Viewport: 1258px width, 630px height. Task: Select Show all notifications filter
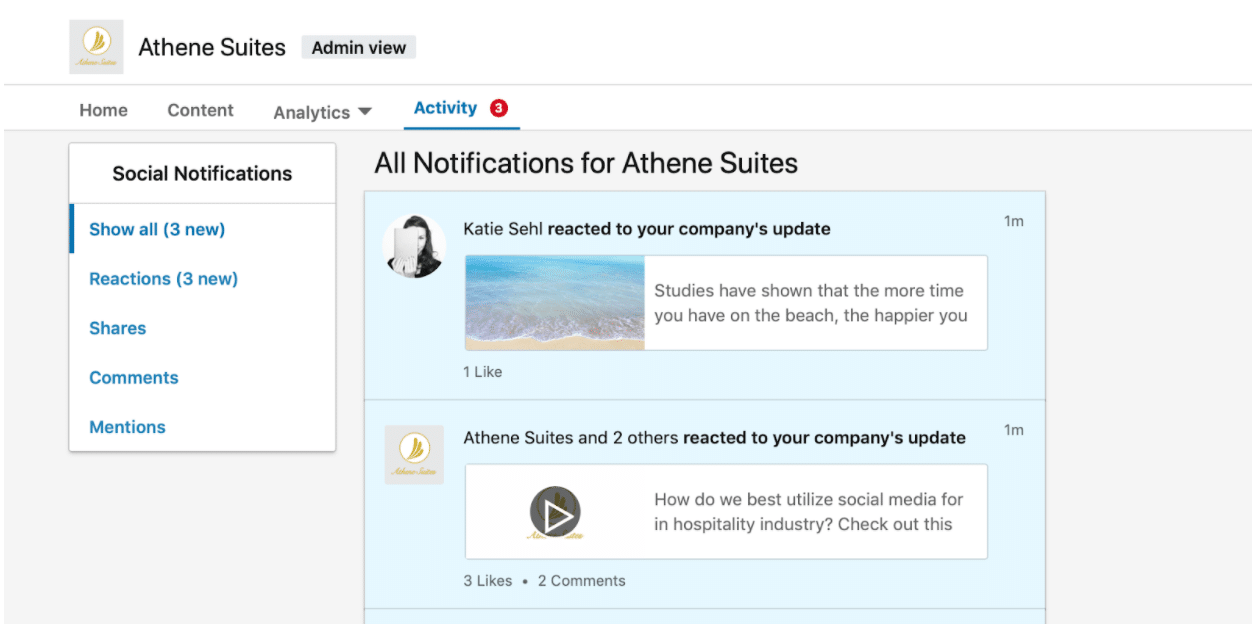pyautogui.click(x=156, y=229)
